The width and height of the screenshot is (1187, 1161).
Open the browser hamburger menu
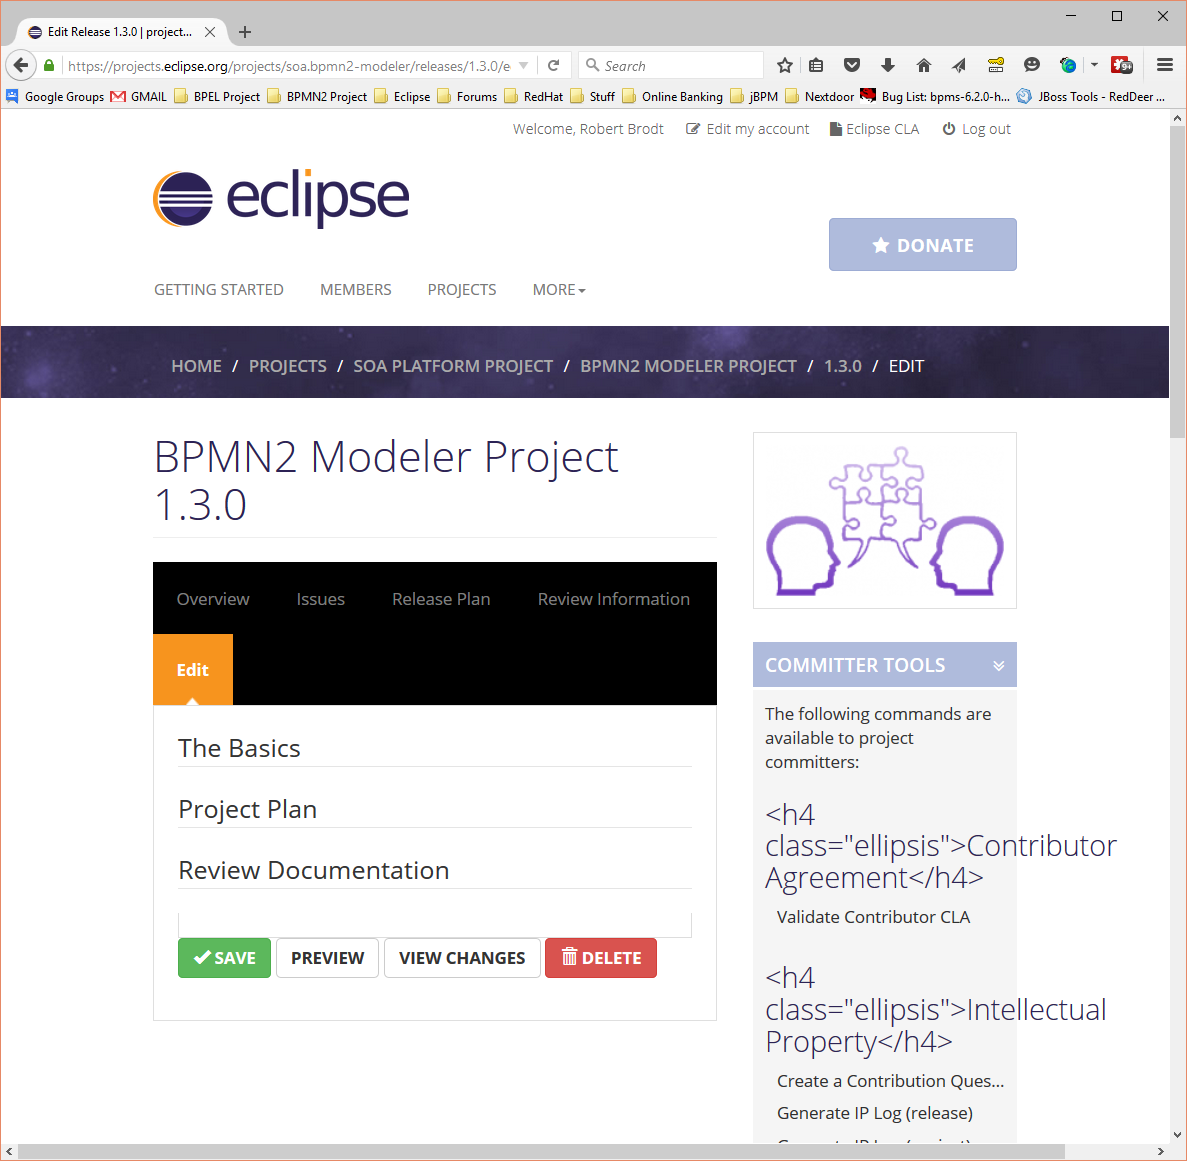click(1165, 66)
